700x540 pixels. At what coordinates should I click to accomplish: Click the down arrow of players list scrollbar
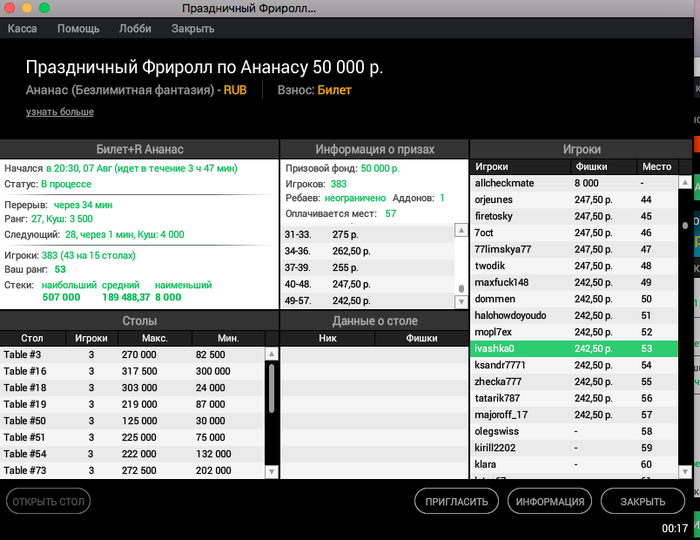(x=685, y=471)
